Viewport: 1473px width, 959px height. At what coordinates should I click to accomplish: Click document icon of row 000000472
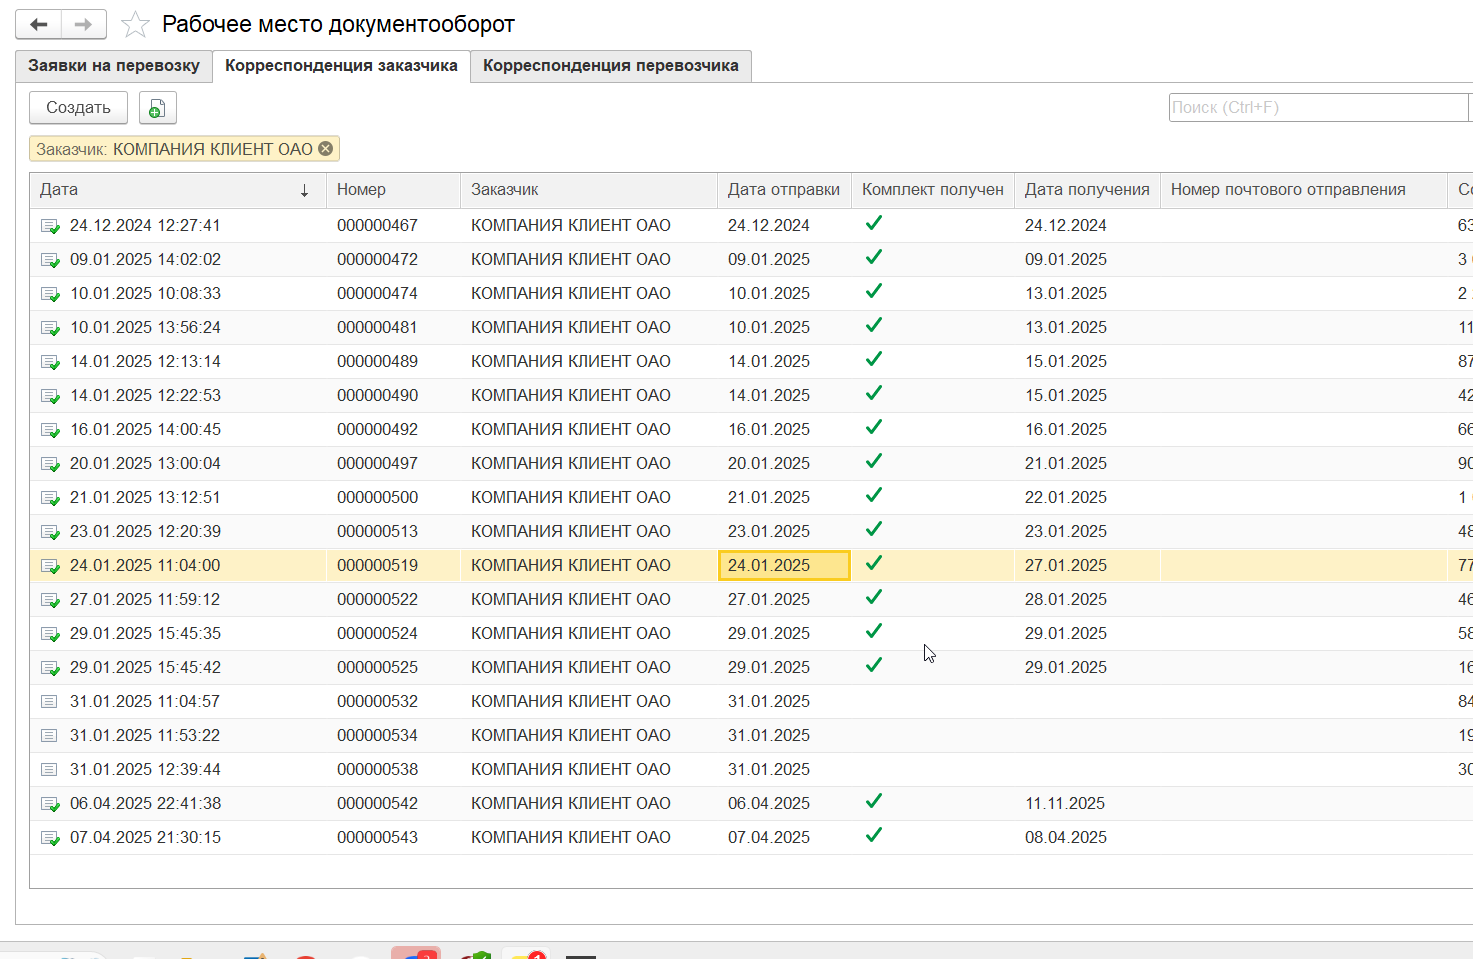point(49,260)
